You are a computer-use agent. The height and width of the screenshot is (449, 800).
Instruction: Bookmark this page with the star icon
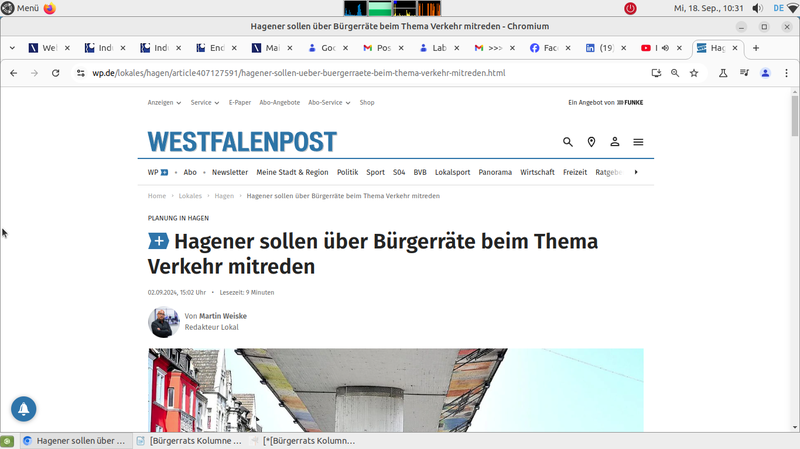coord(694,73)
